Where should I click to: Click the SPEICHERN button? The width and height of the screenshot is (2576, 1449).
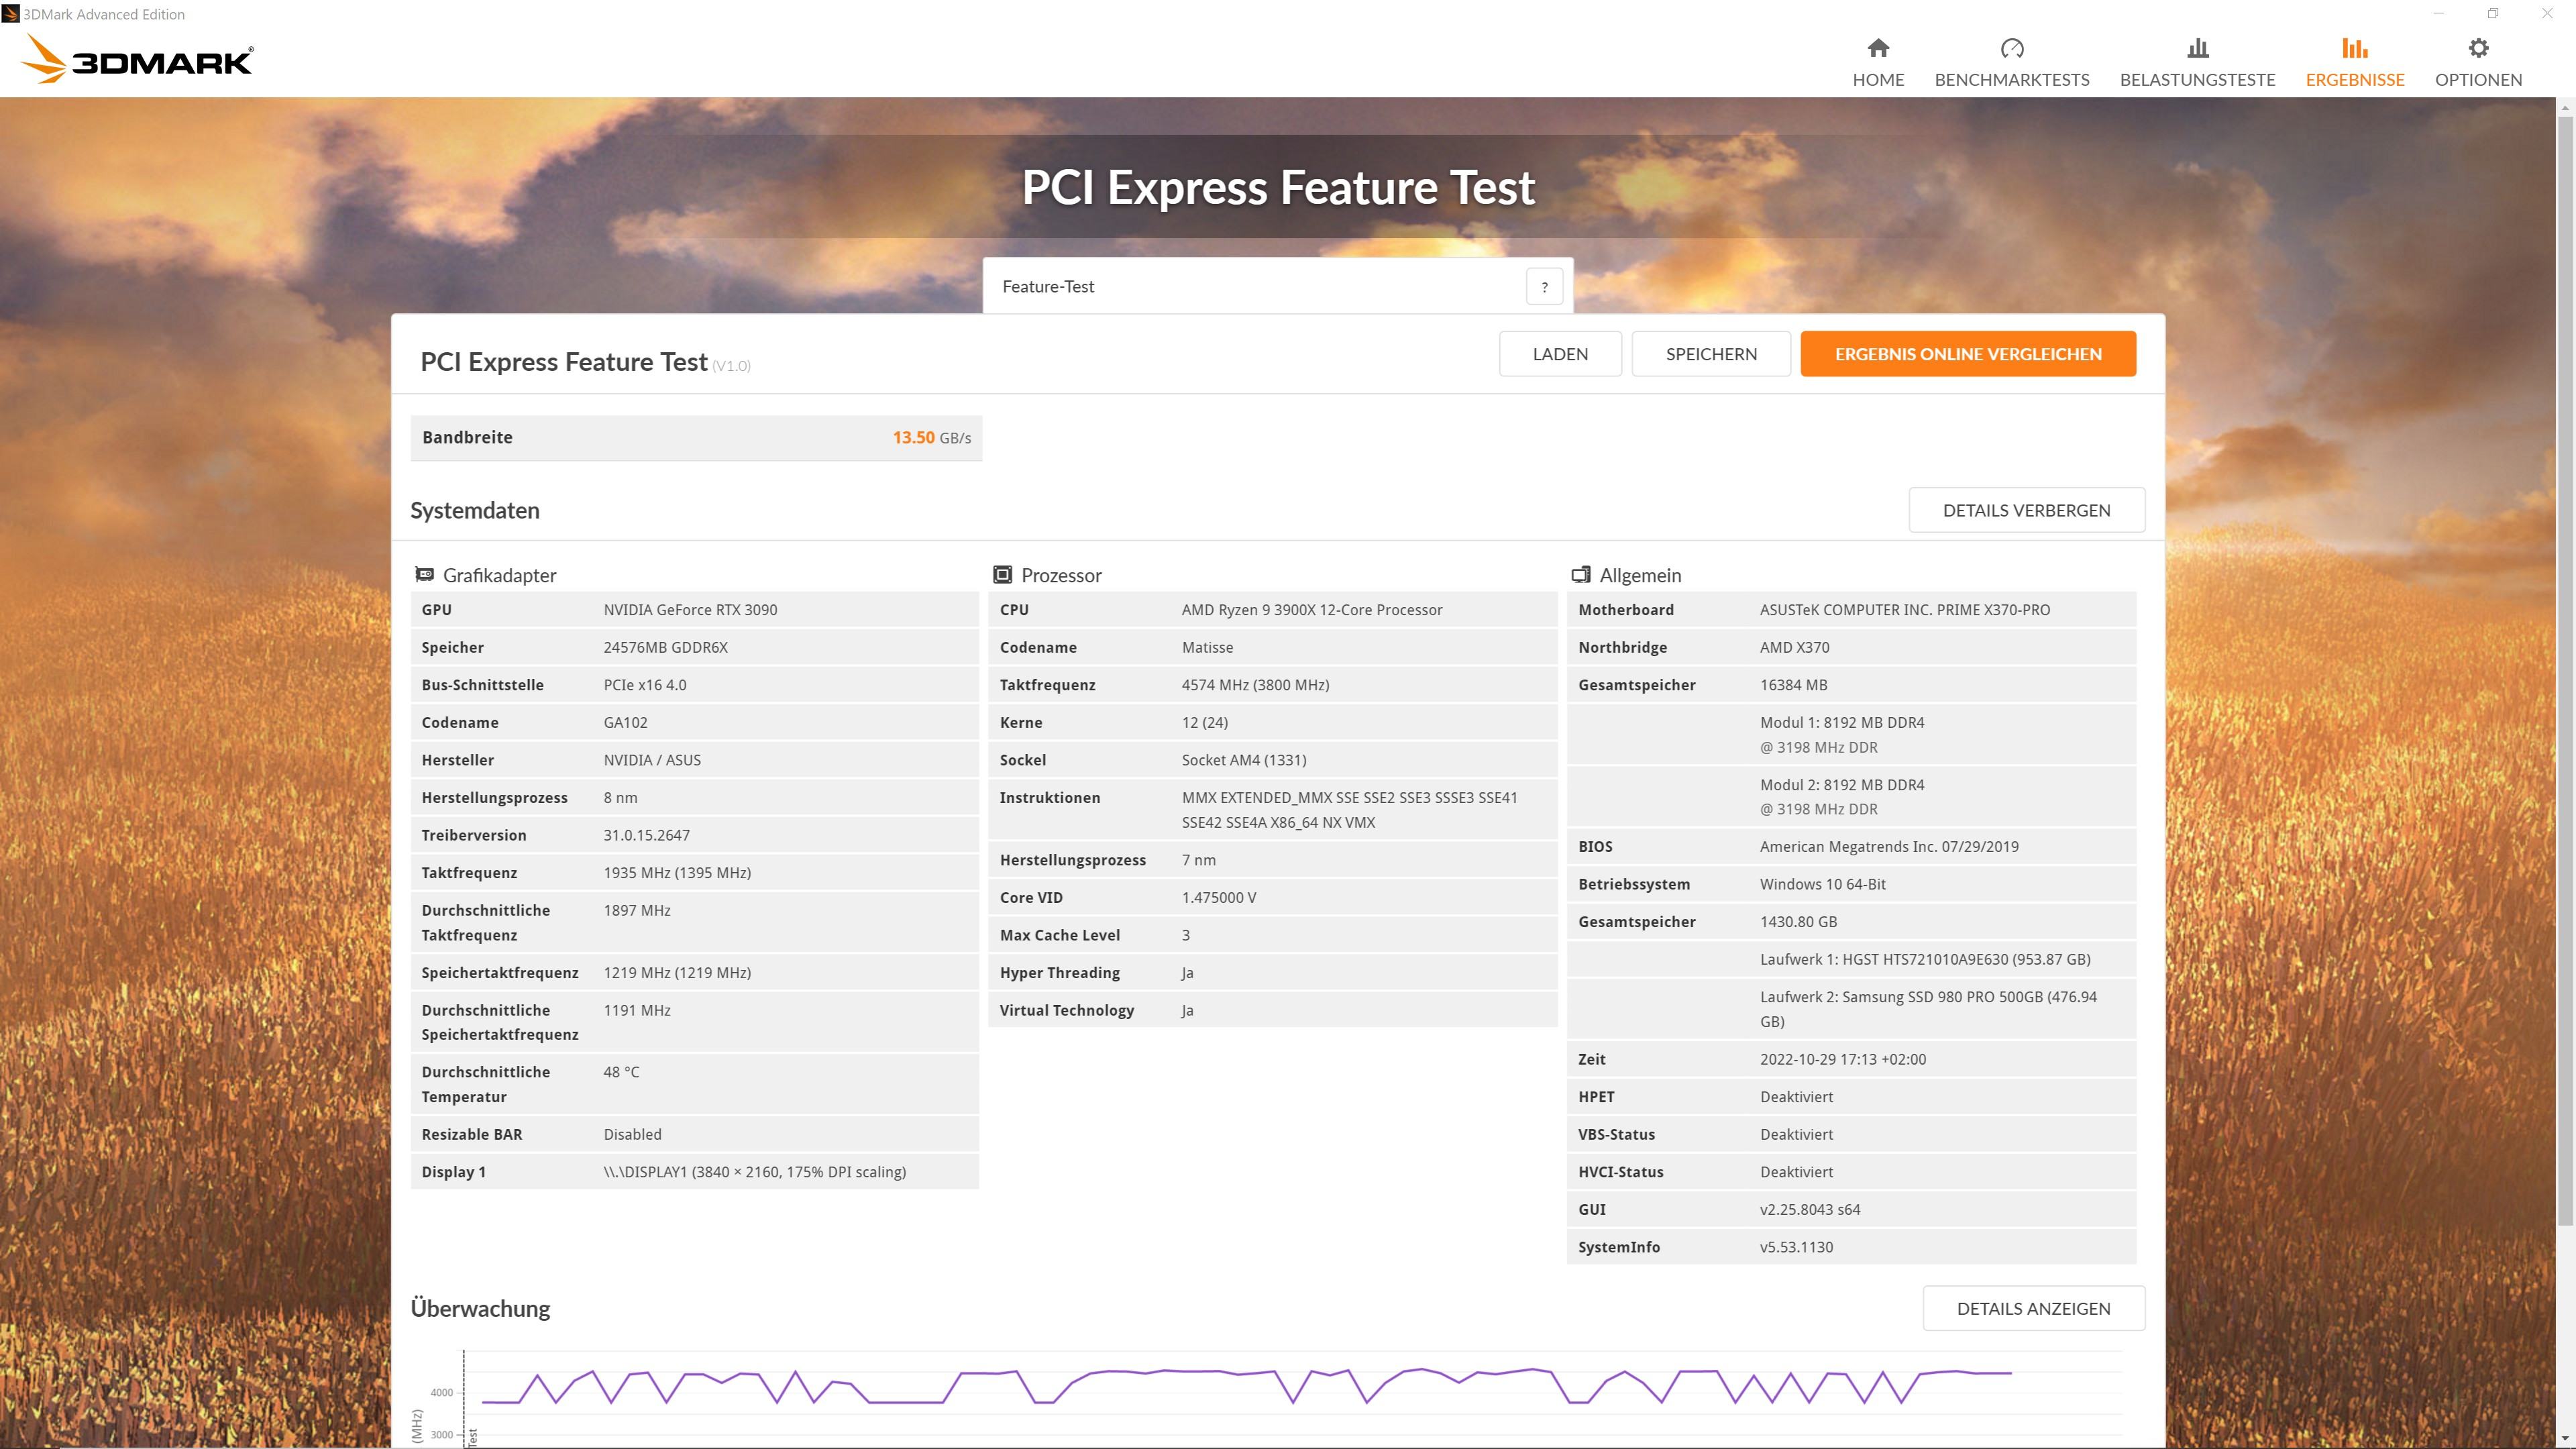(x=1711, y=354)
